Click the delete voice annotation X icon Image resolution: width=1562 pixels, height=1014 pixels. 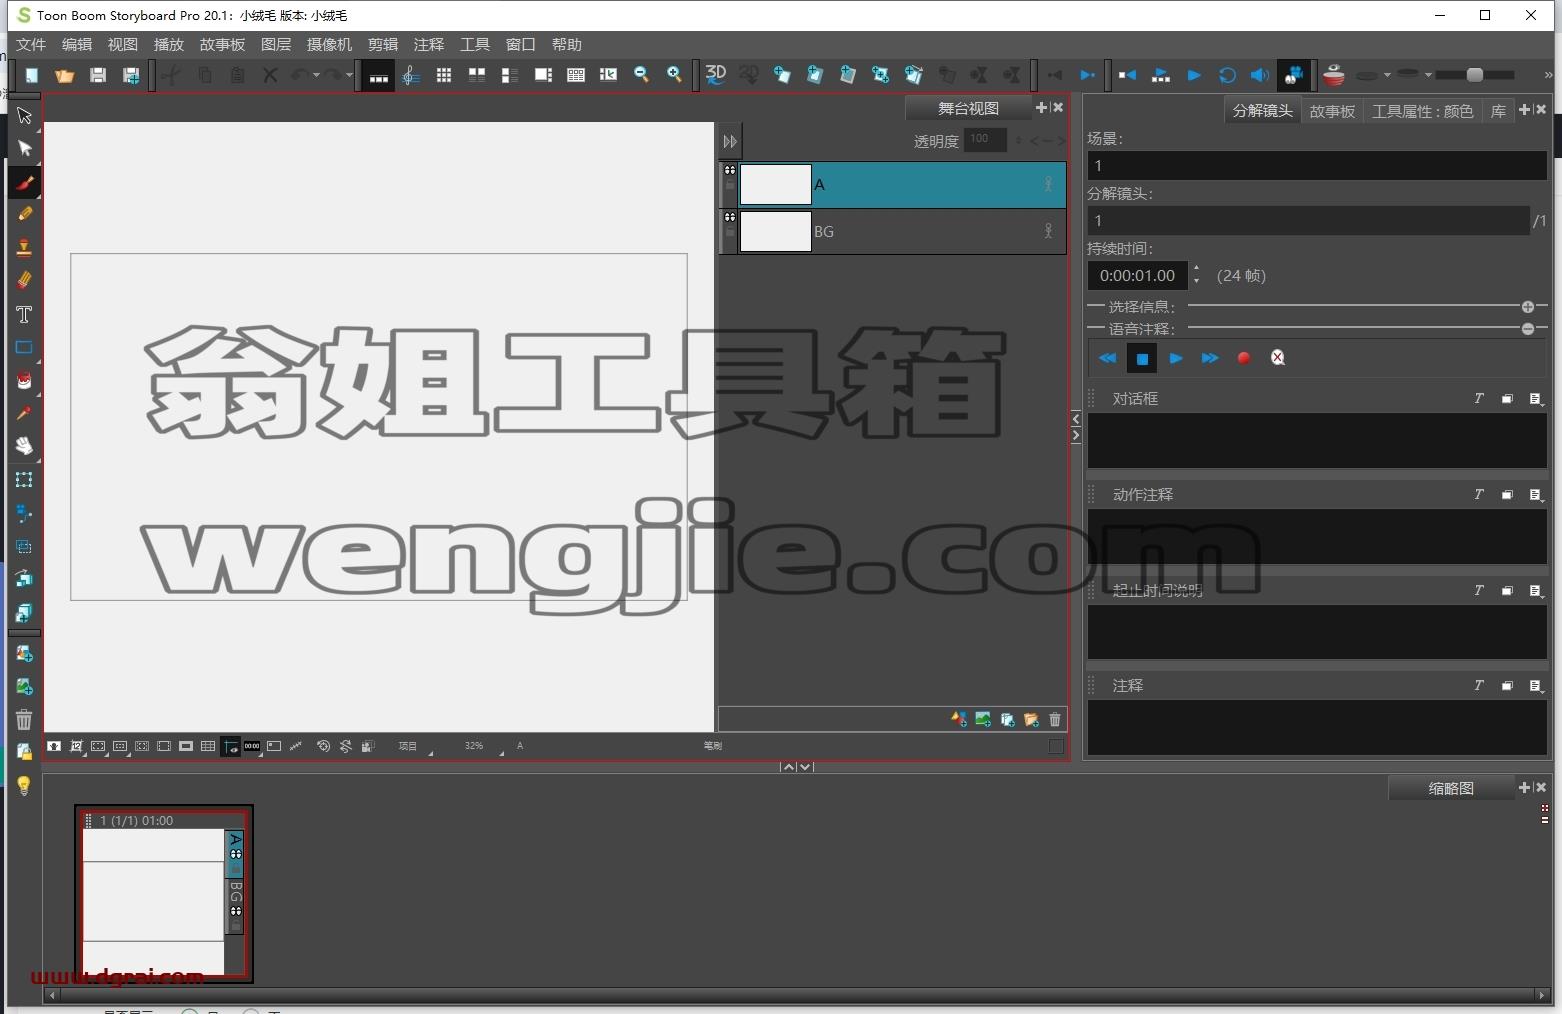click(1278, 358)
